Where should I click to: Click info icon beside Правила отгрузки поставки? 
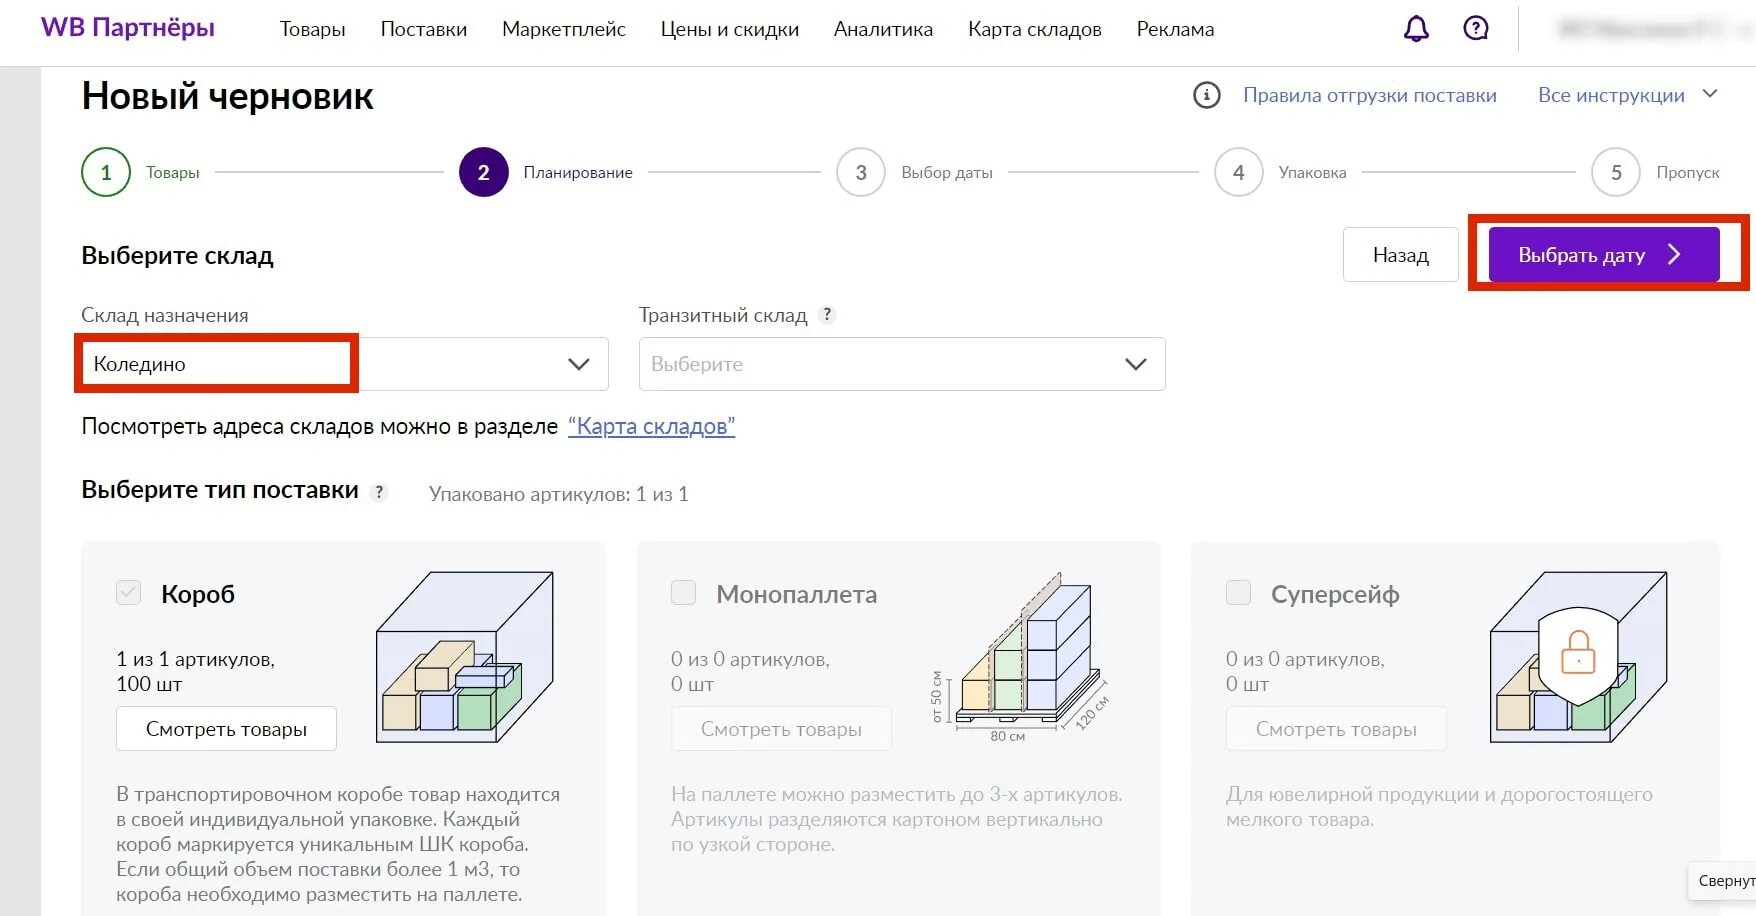1207,96
